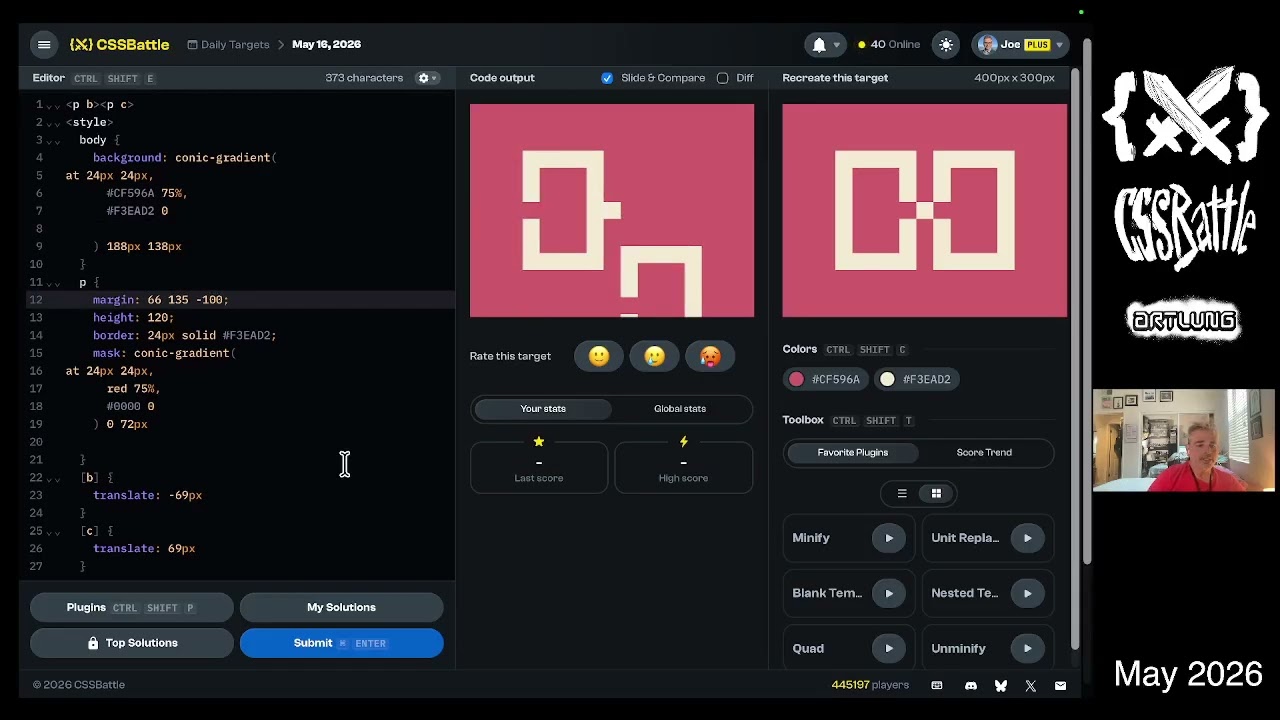This screenshot has width=1280, height=720.
Task: Open the X (Twitter) link in footer
Action: 1031,685
